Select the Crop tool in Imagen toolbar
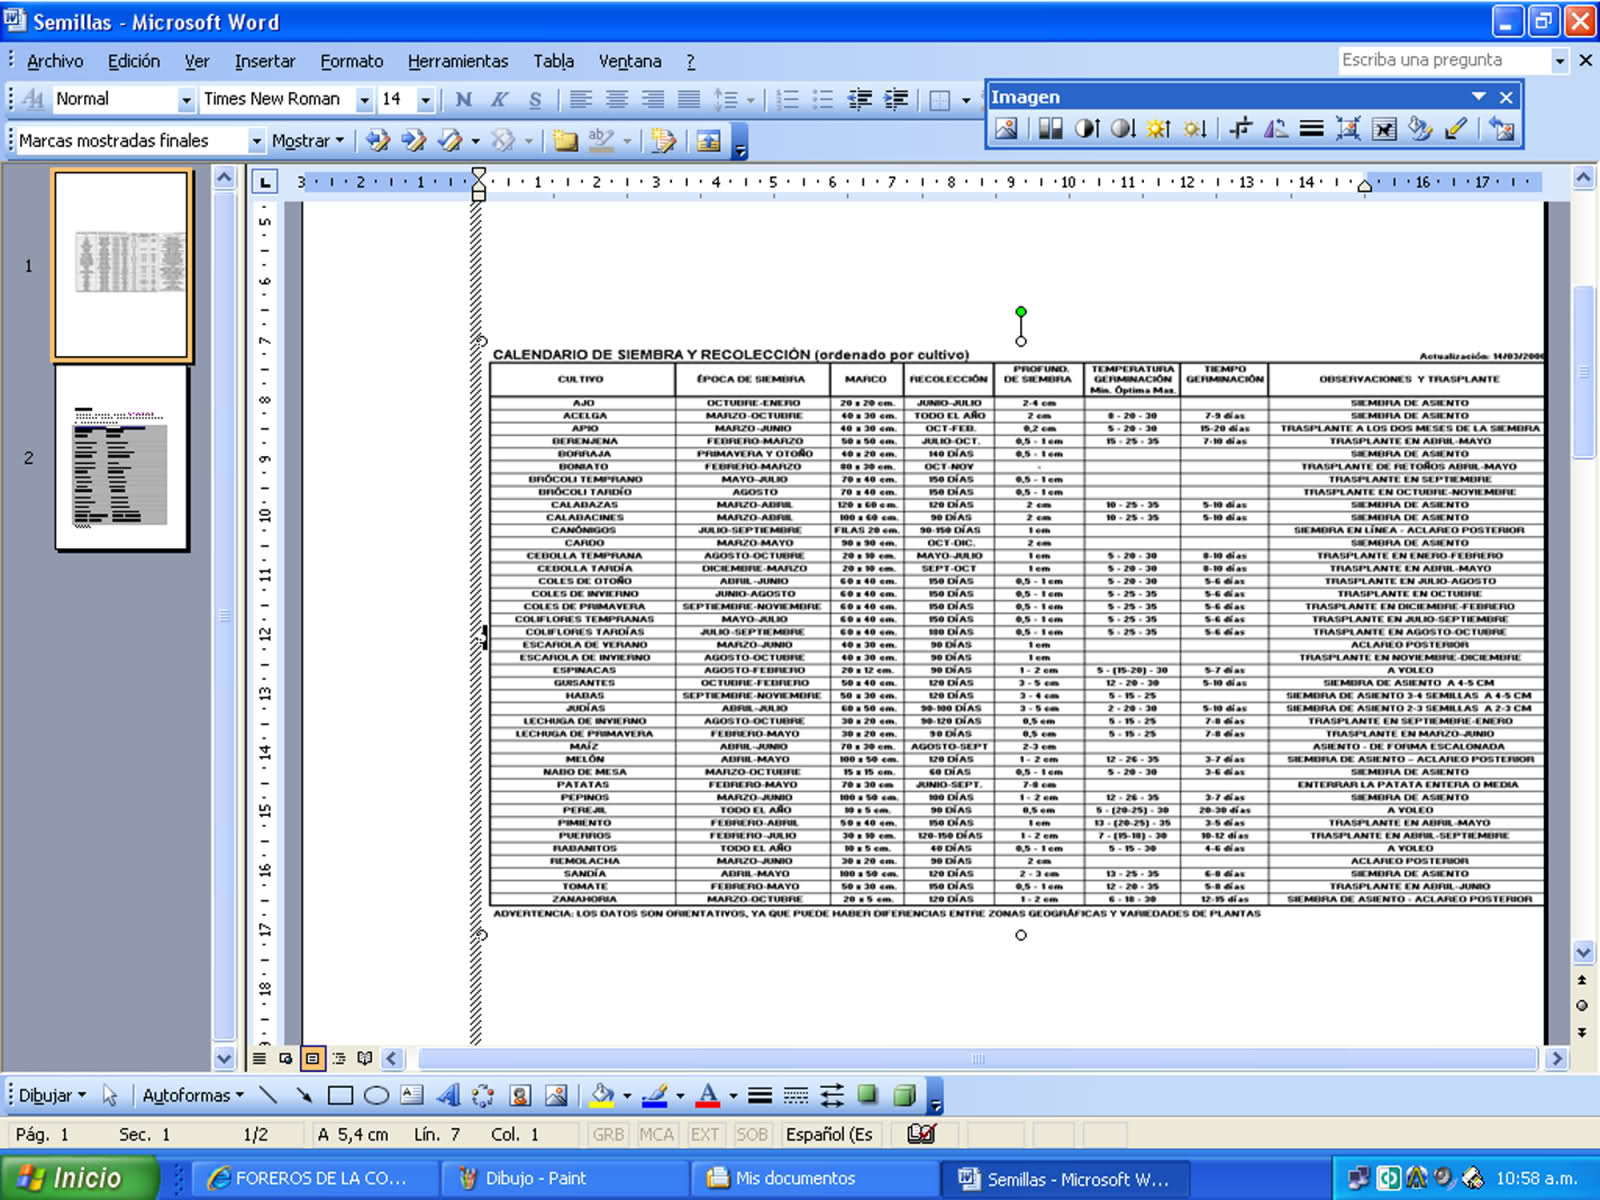The image size is (1600, 1200). pos(1240,129)
